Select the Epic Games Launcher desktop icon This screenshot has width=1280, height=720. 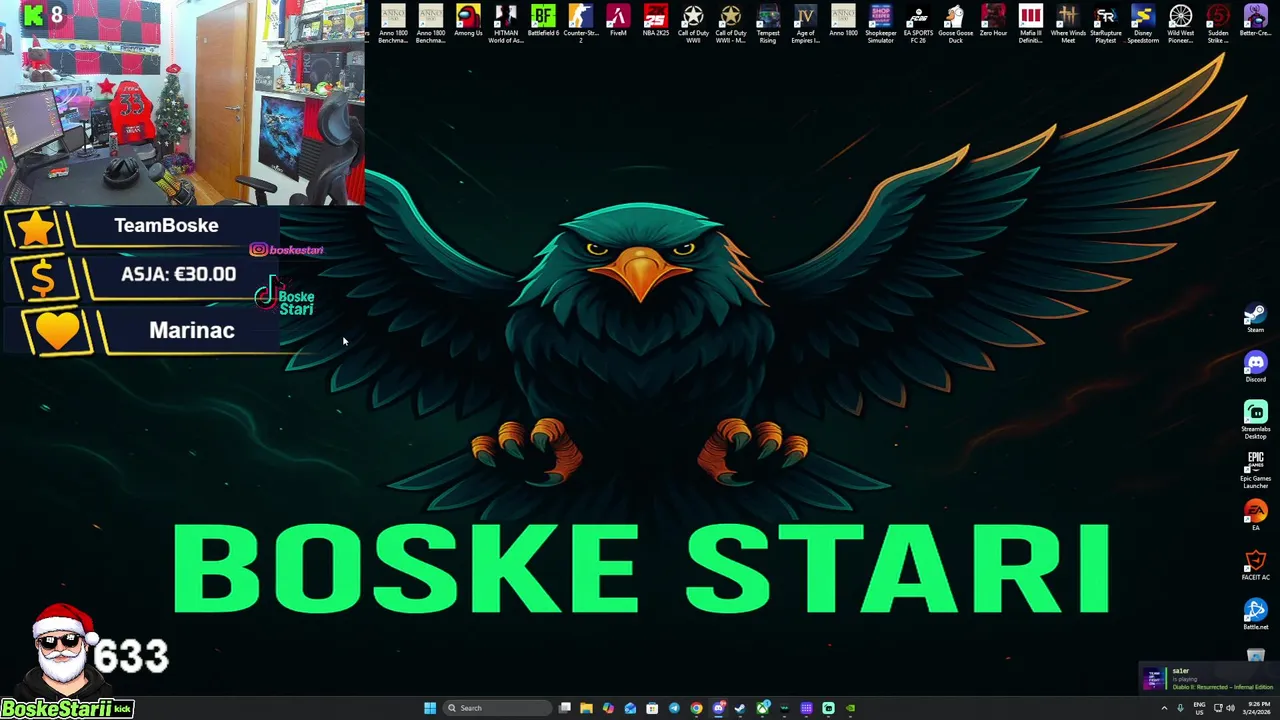coord(1255,470)
